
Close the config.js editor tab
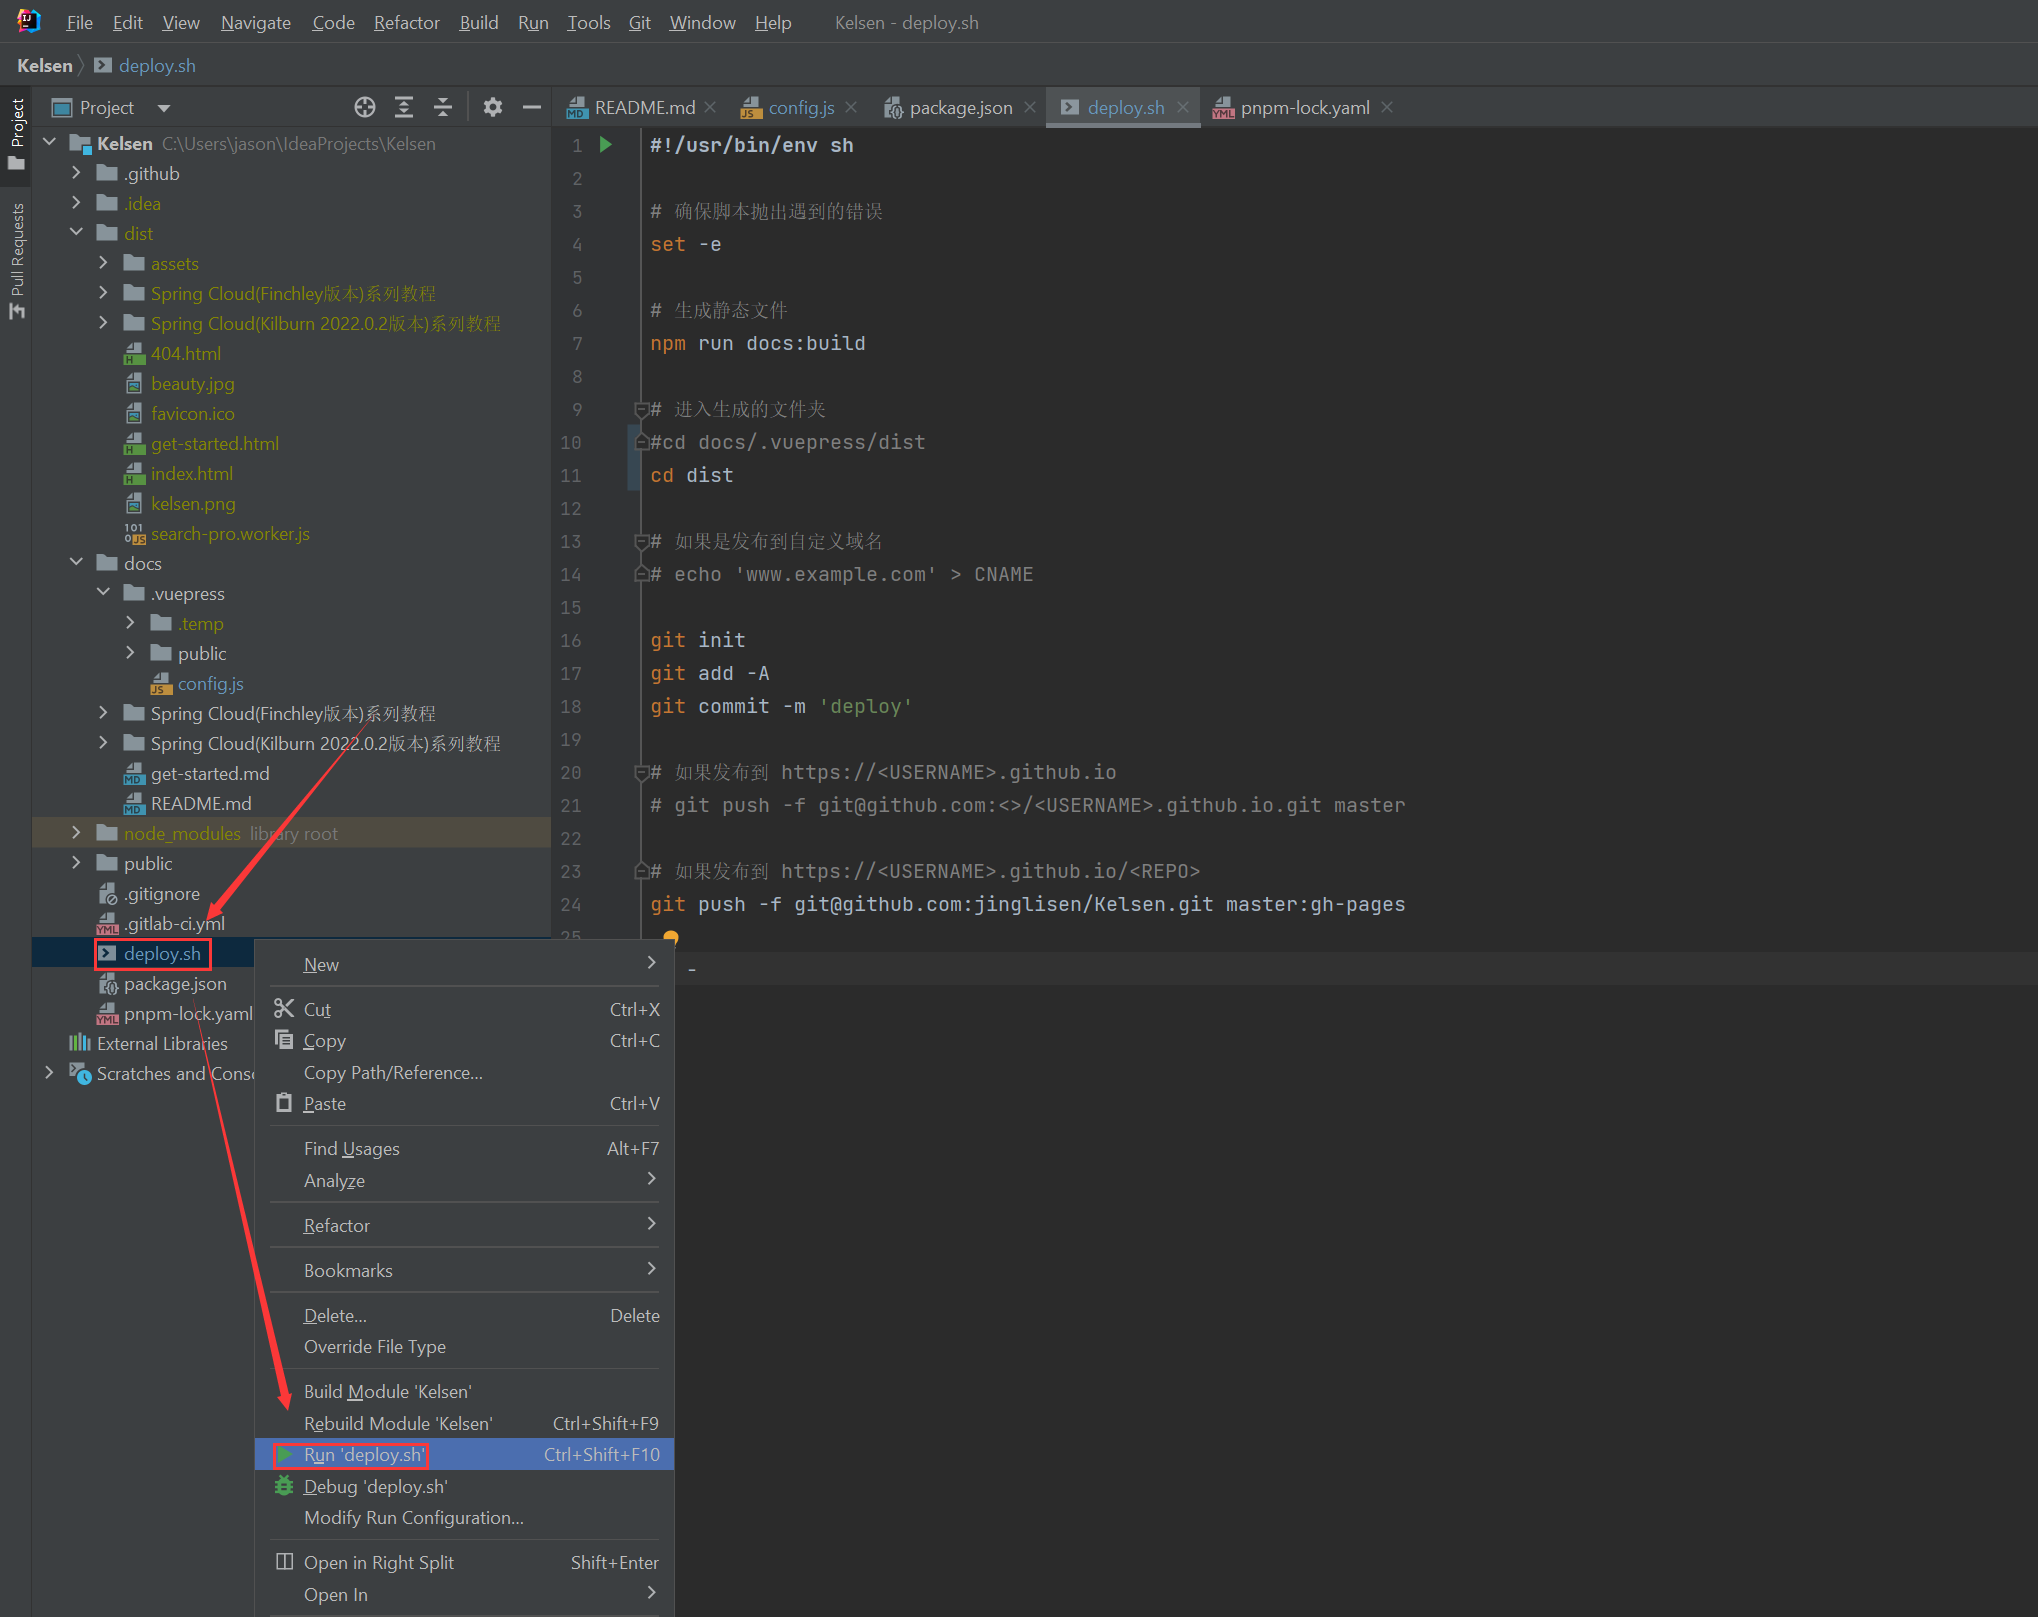tap(851, 107)
